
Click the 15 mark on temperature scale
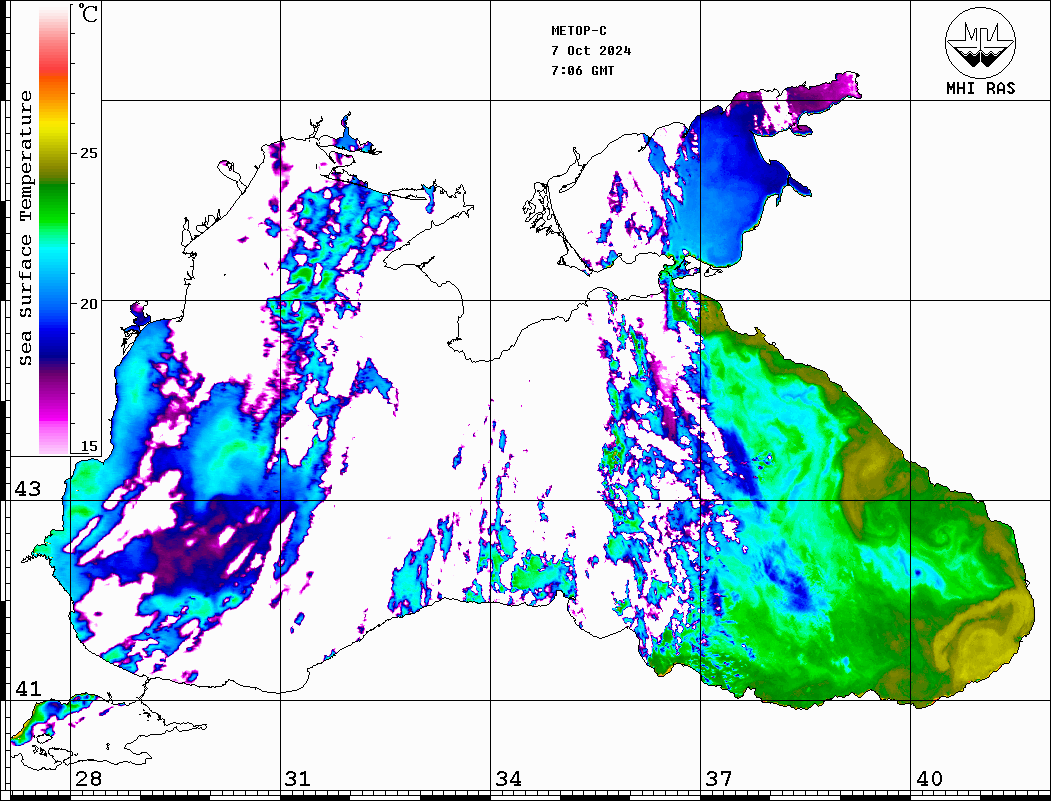tap(89, 446)
